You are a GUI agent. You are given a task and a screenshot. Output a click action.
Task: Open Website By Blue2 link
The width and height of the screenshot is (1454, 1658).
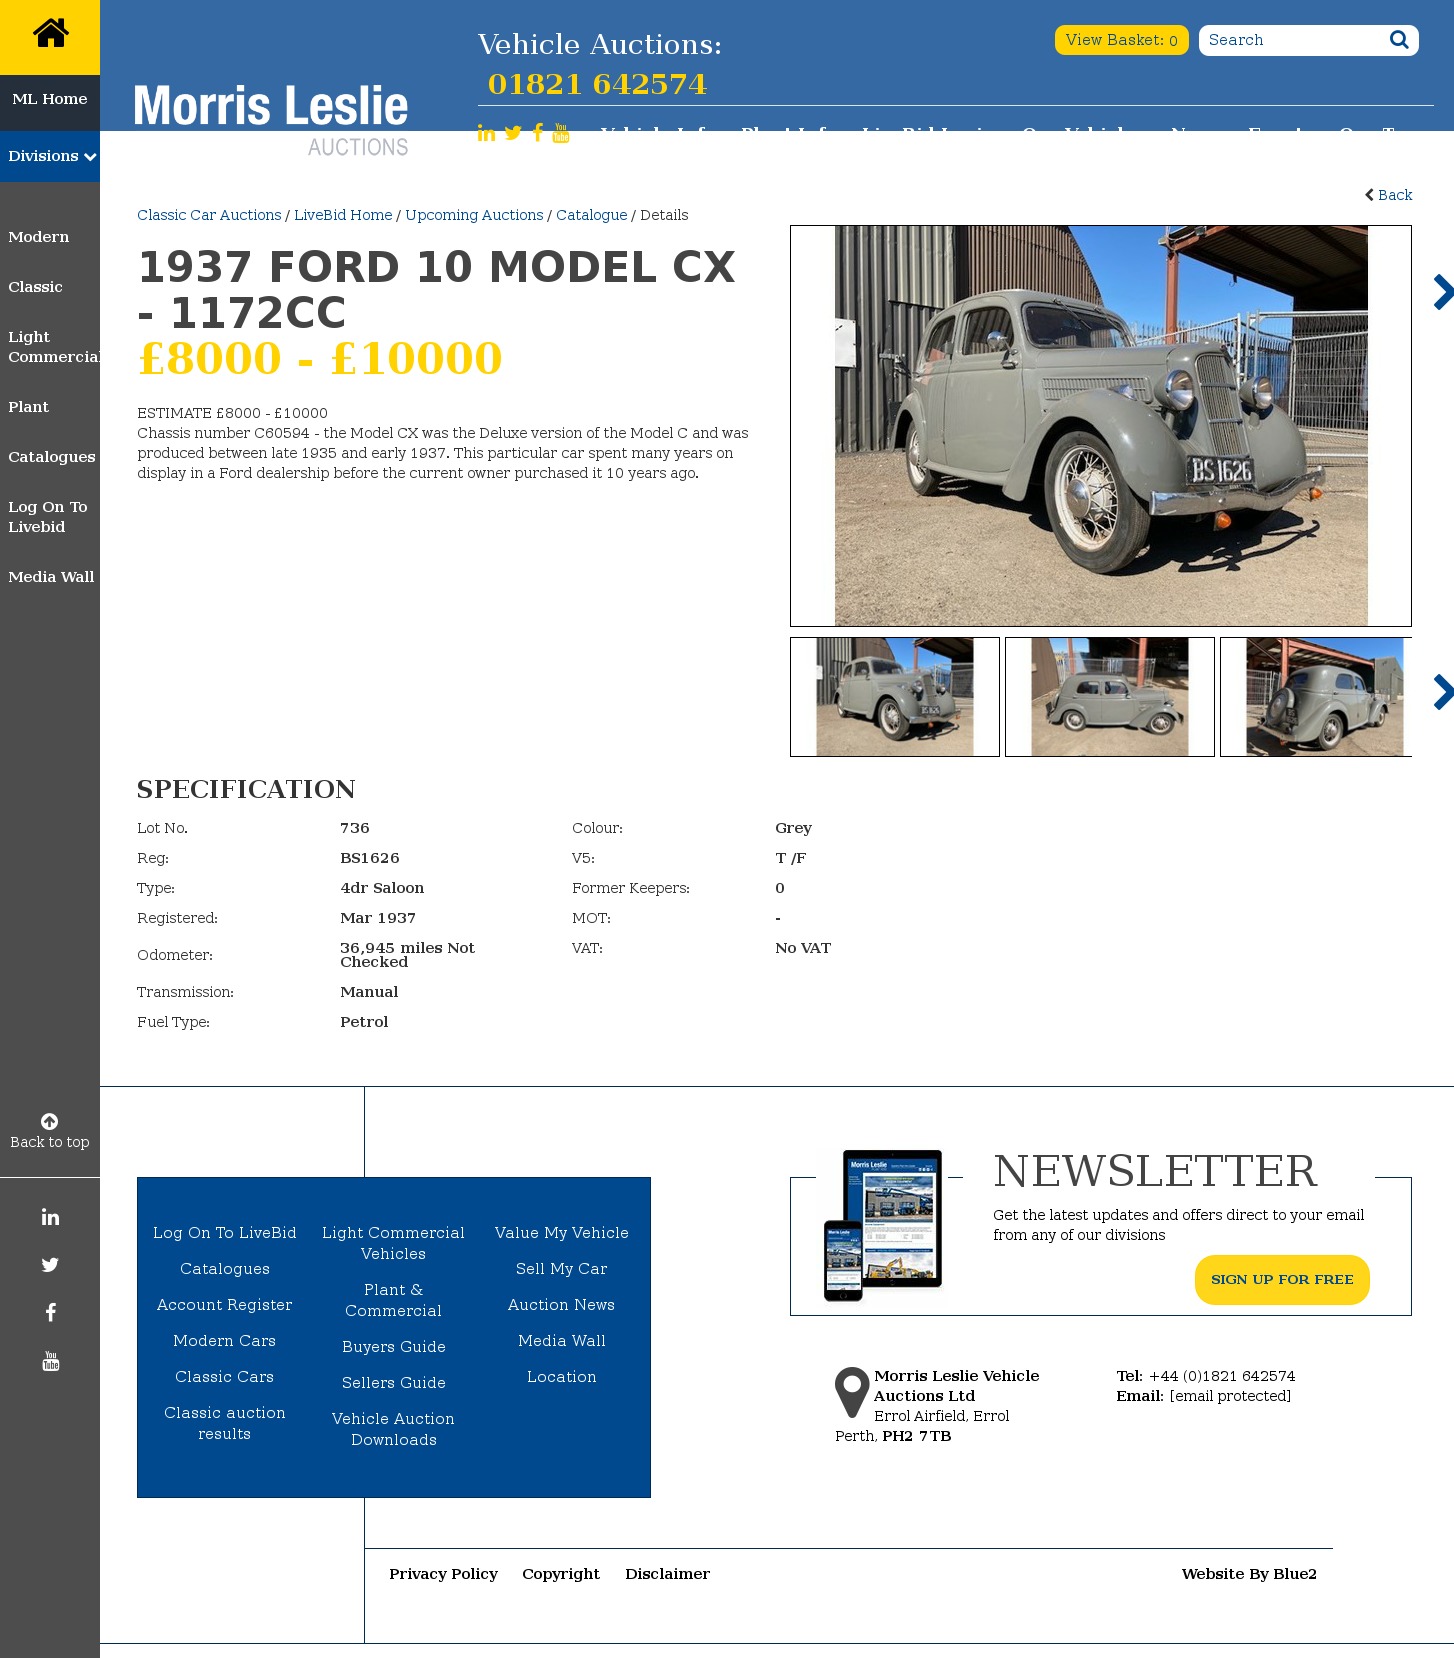point(1249,1574)
